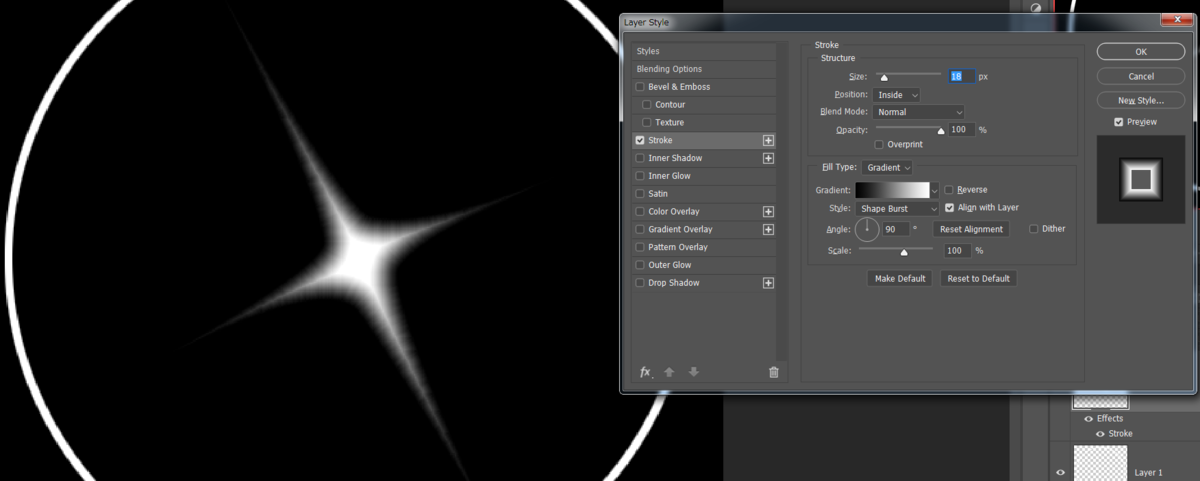Viewport: 1200px width, 481px height.
Task: Enable the Inner Glow checkbox
Action: 640,176
